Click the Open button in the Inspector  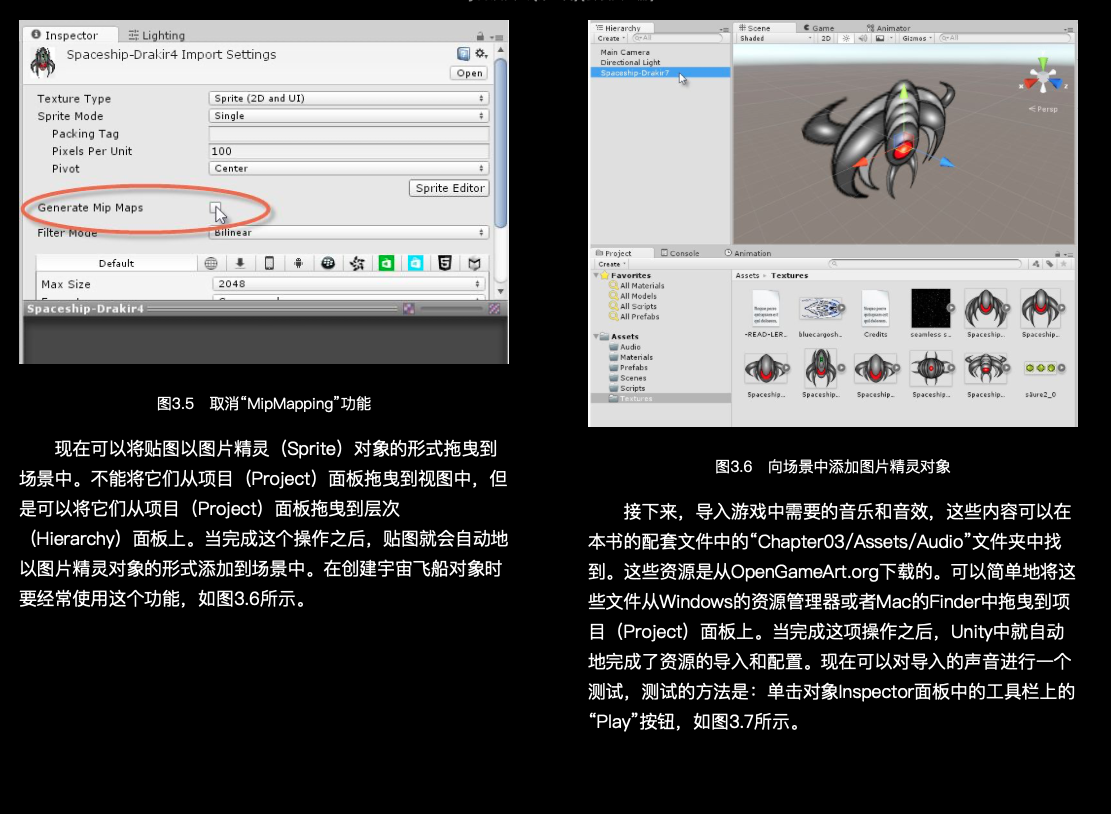[469, 73]
